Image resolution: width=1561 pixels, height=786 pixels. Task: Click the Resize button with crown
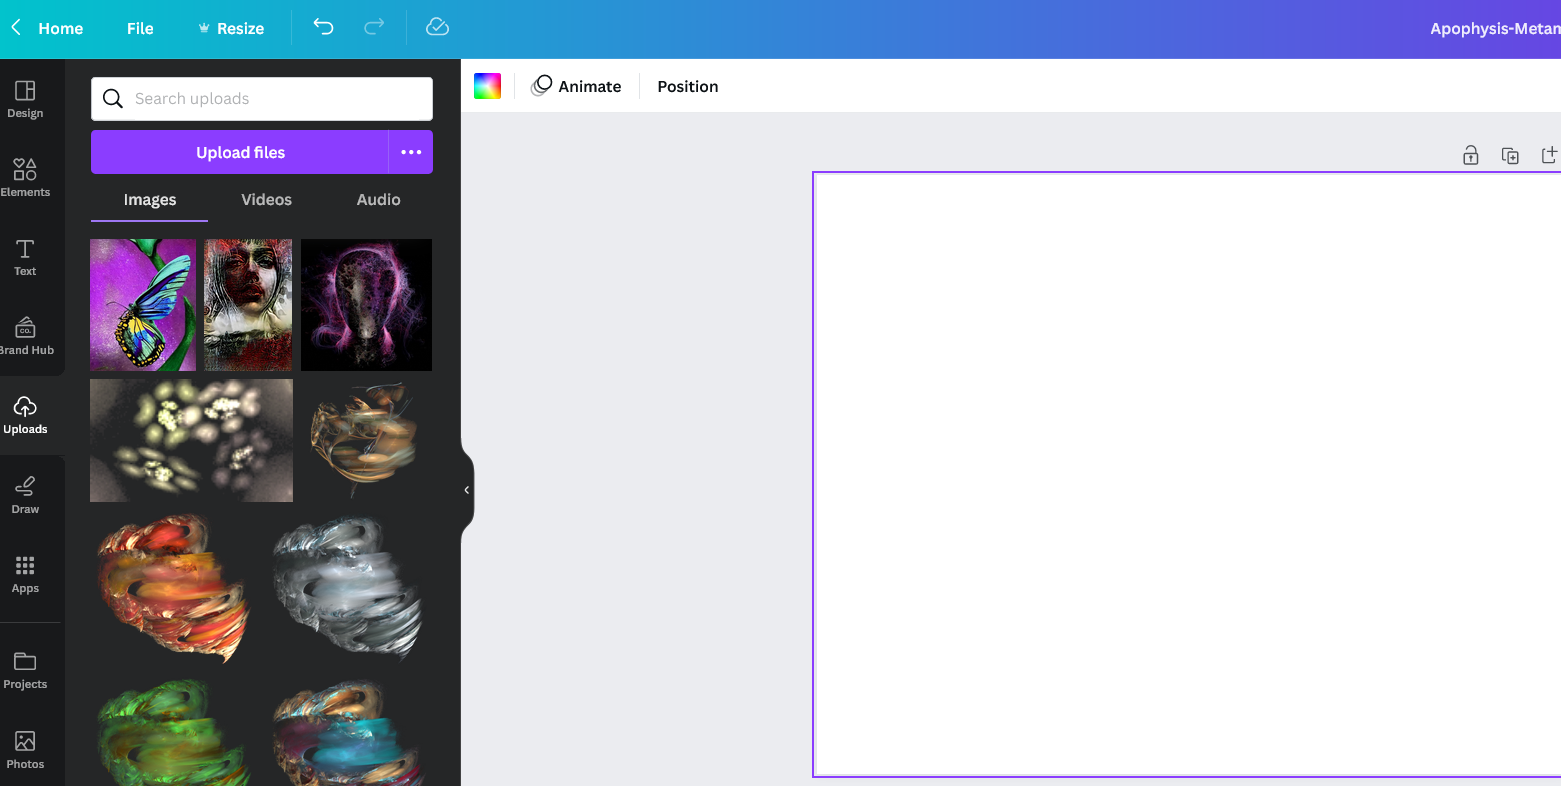click(231, 28)
